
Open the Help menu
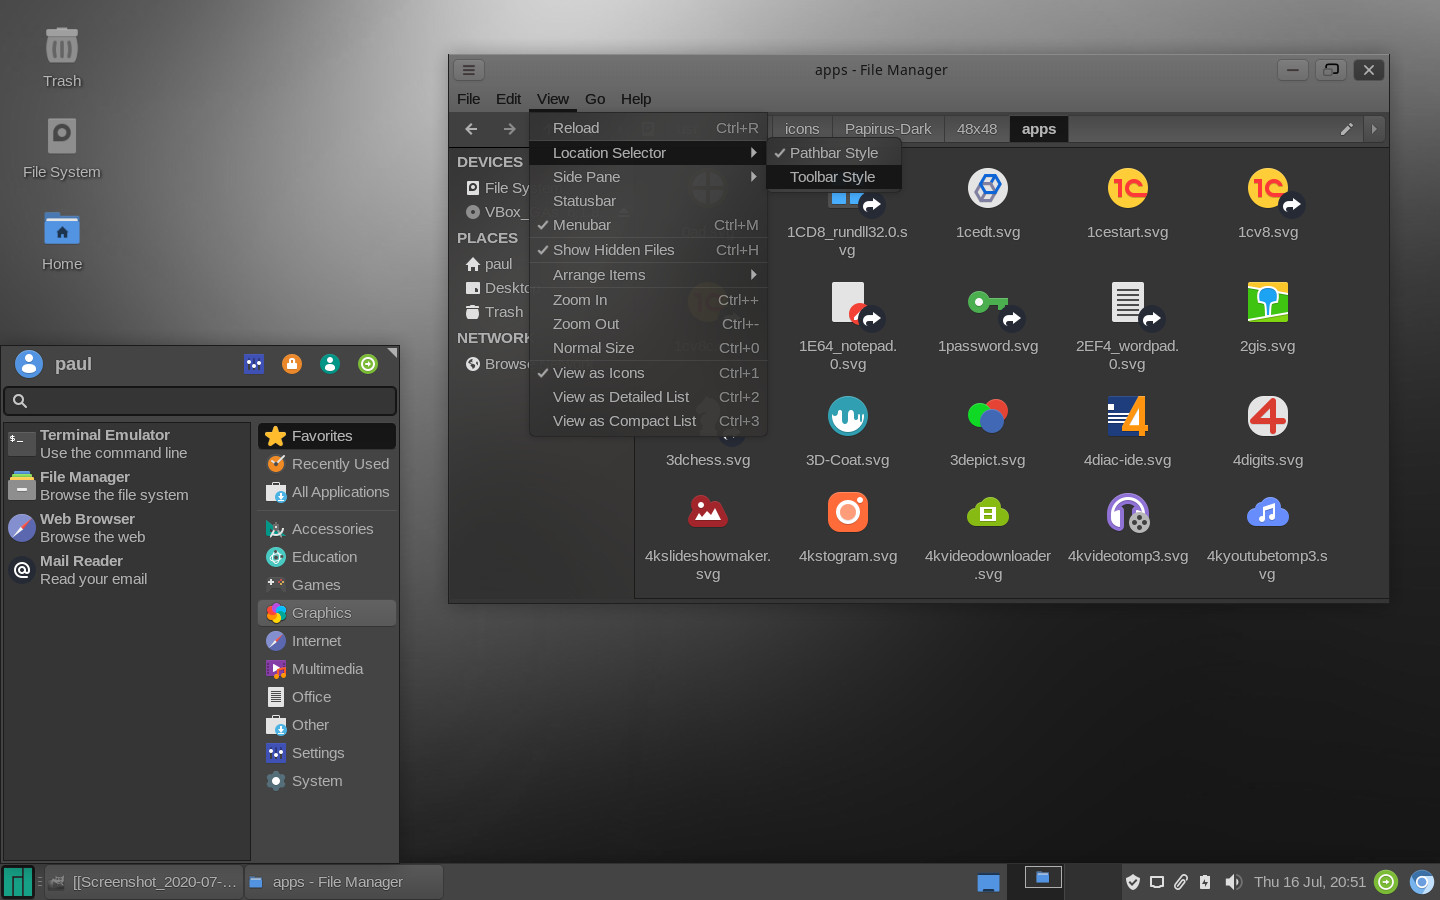pos(636,99)
